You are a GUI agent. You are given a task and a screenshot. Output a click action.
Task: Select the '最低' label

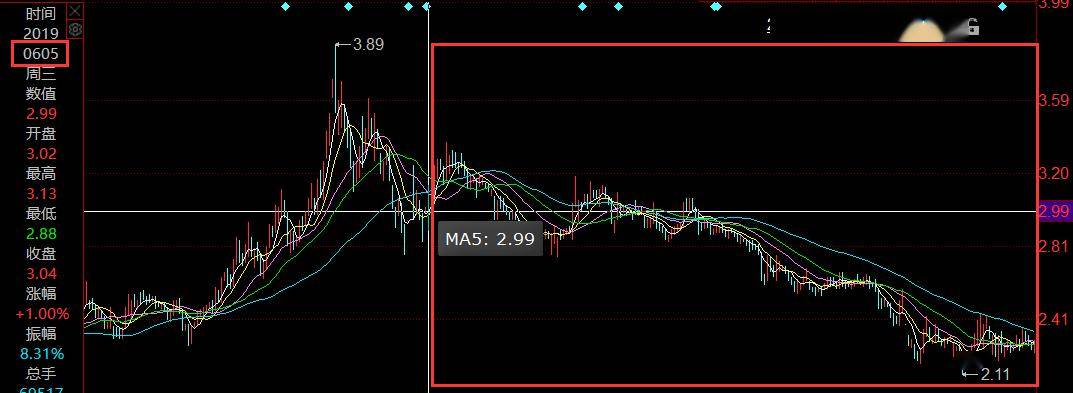click(40, 214)
